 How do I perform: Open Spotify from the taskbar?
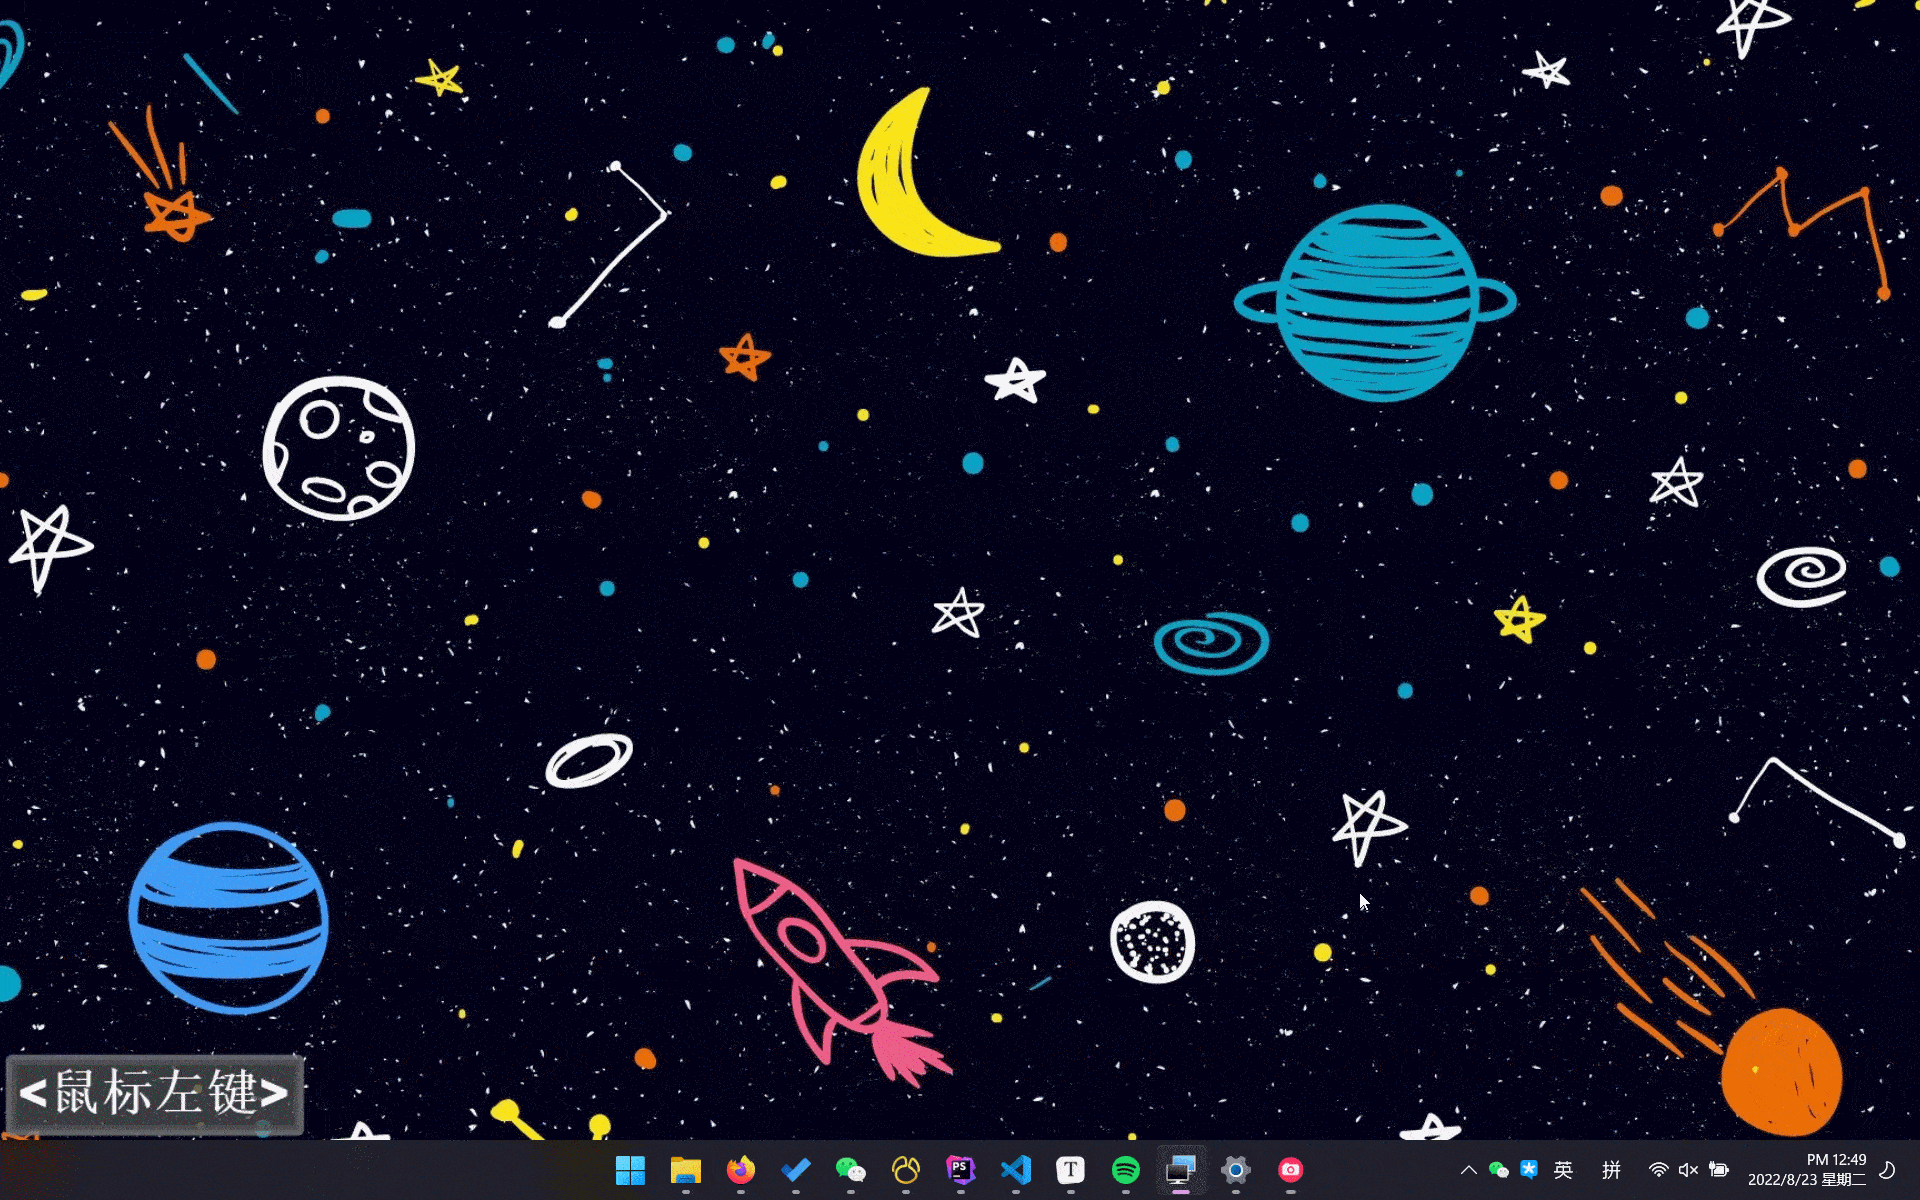point(1126,1169)
